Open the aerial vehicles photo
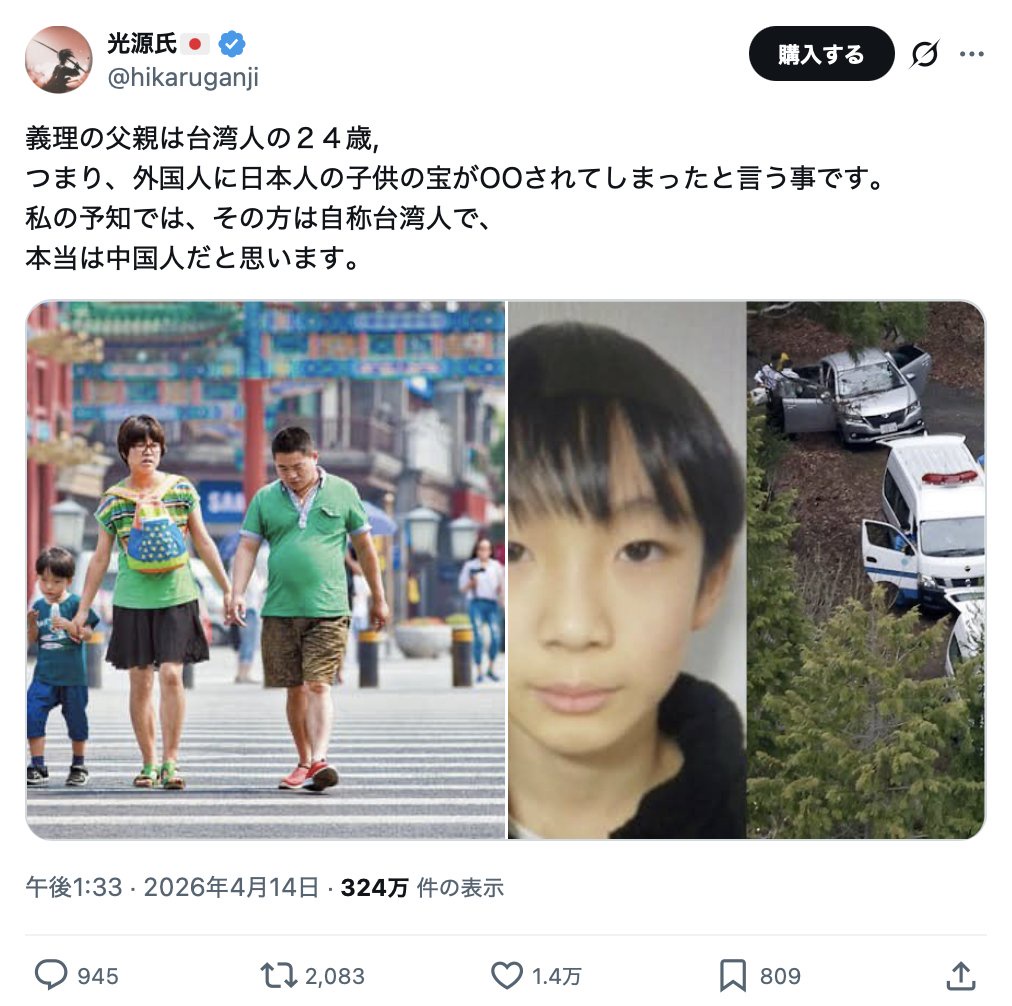Viewport: 1012px width, 1006px height. click(x=866, y=570)
